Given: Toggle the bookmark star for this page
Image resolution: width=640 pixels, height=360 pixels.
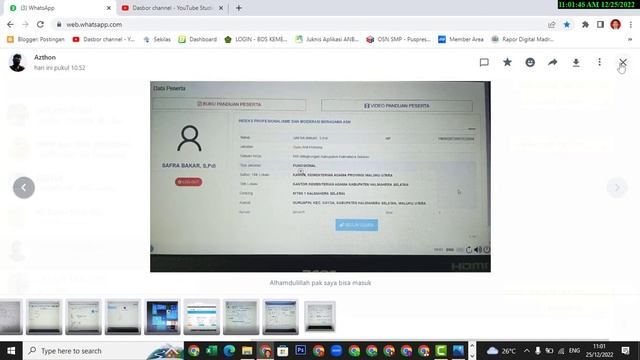Looking at the screenshot, I should pyautogui.click(x=567, y=24).
